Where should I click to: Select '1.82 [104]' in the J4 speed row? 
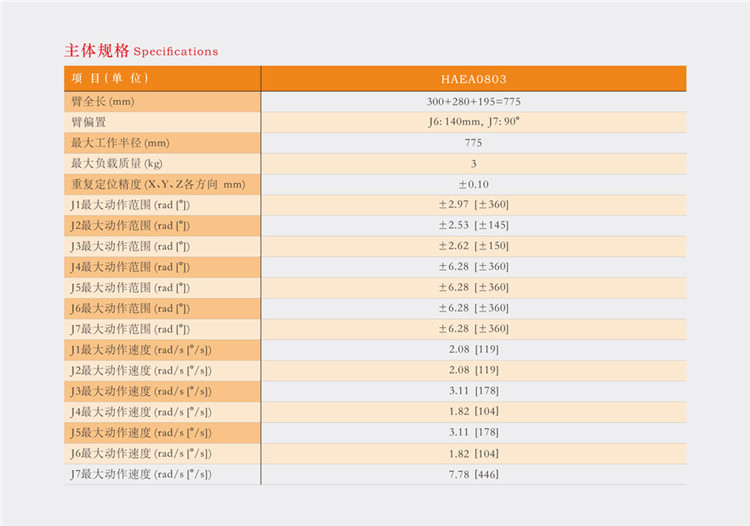474,412
